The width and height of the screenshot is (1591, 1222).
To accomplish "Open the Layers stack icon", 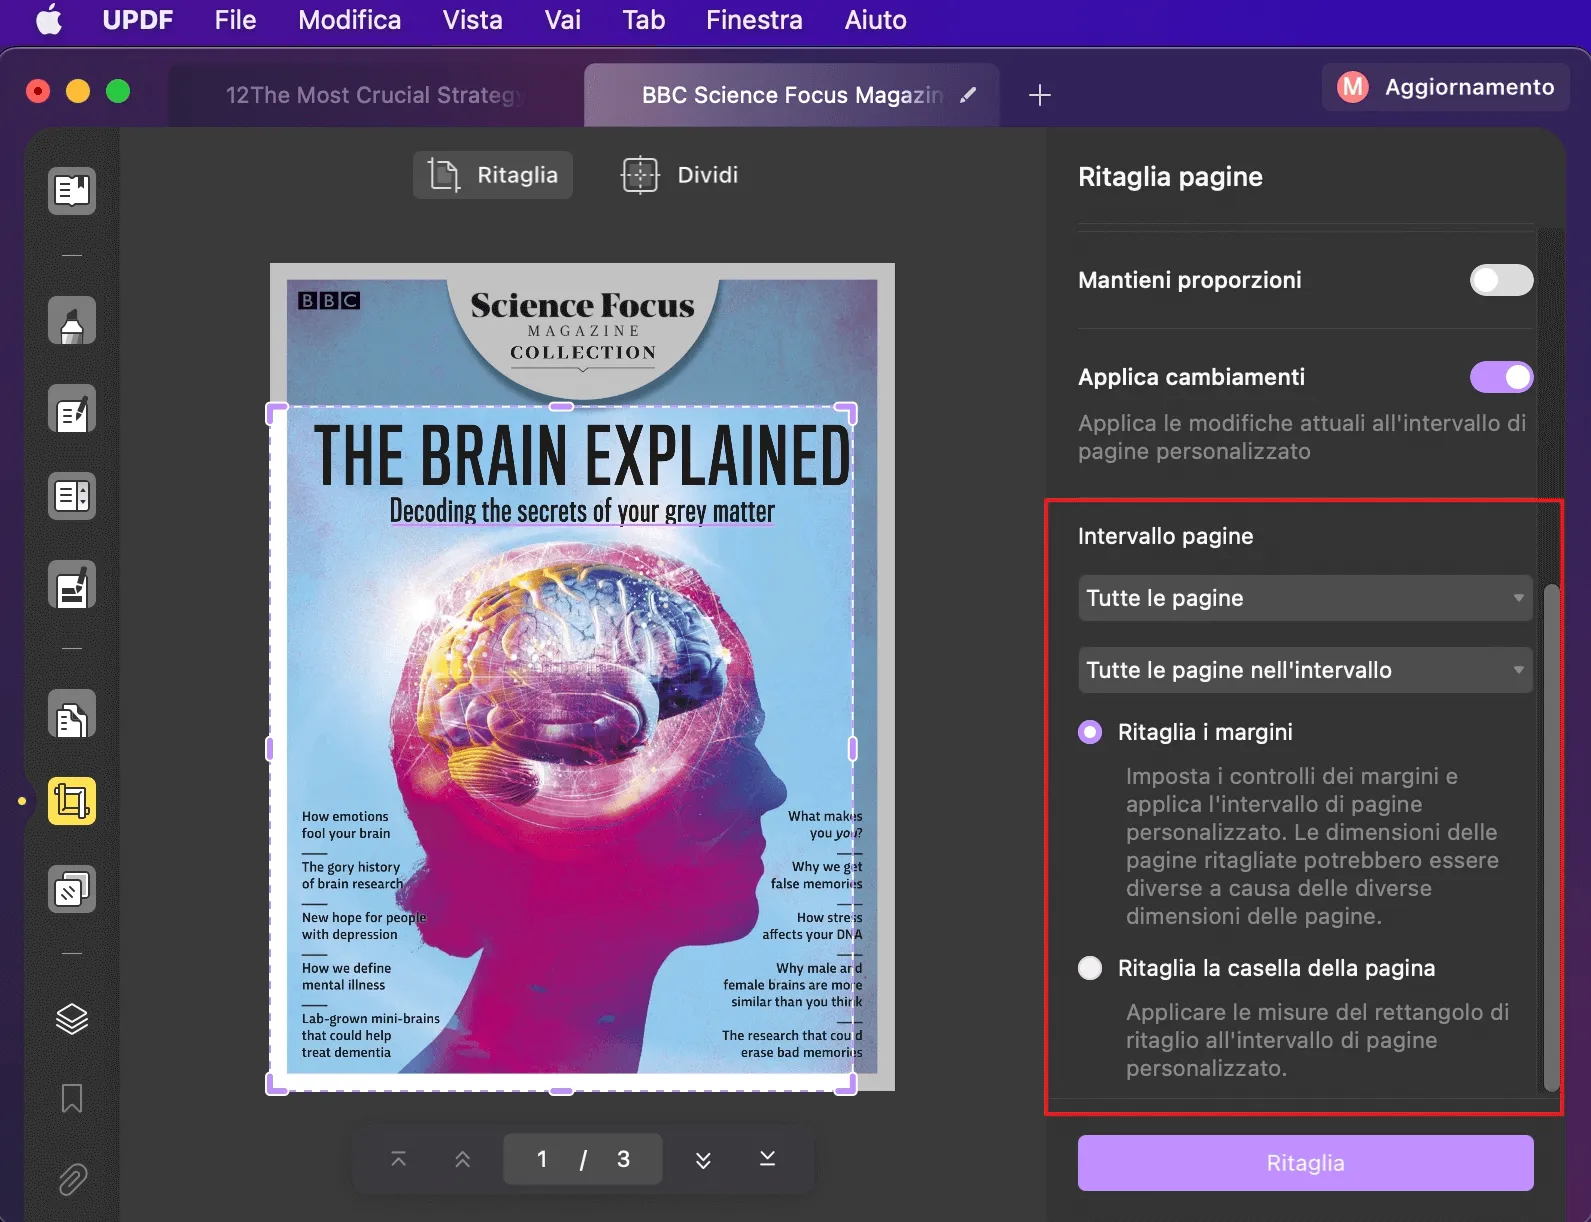I will pyautogui.click(x=72, y=1019).
